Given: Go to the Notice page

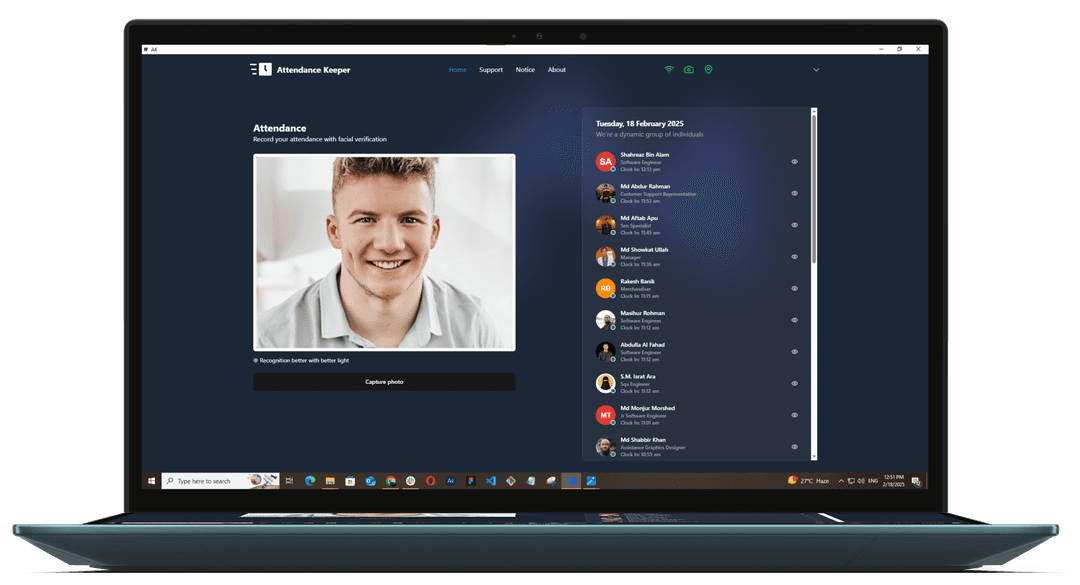Looking at the screenshot, I should click(x=525, y=70).
